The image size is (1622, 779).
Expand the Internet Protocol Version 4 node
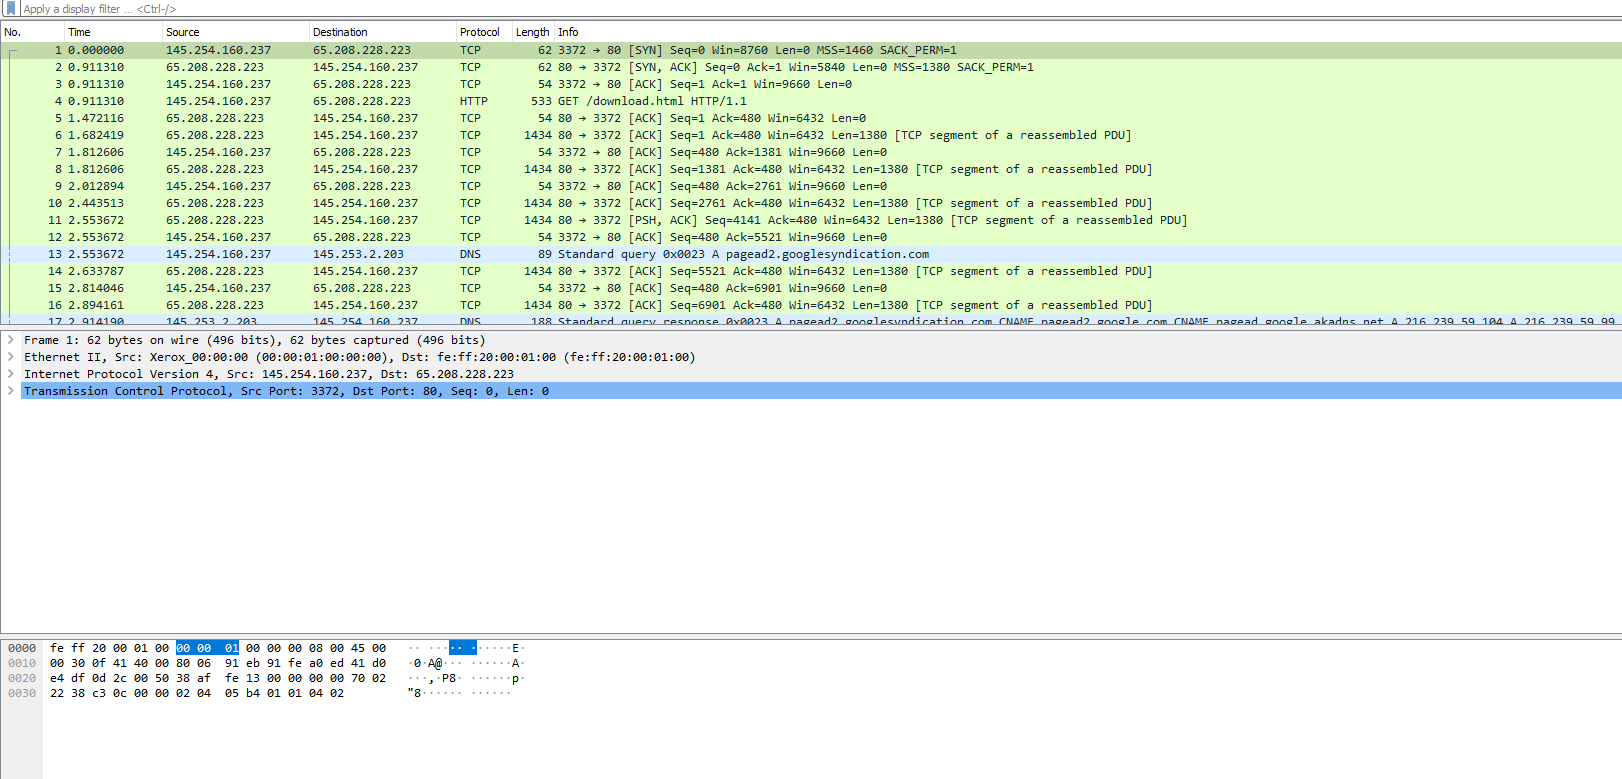tap(11, 374)
